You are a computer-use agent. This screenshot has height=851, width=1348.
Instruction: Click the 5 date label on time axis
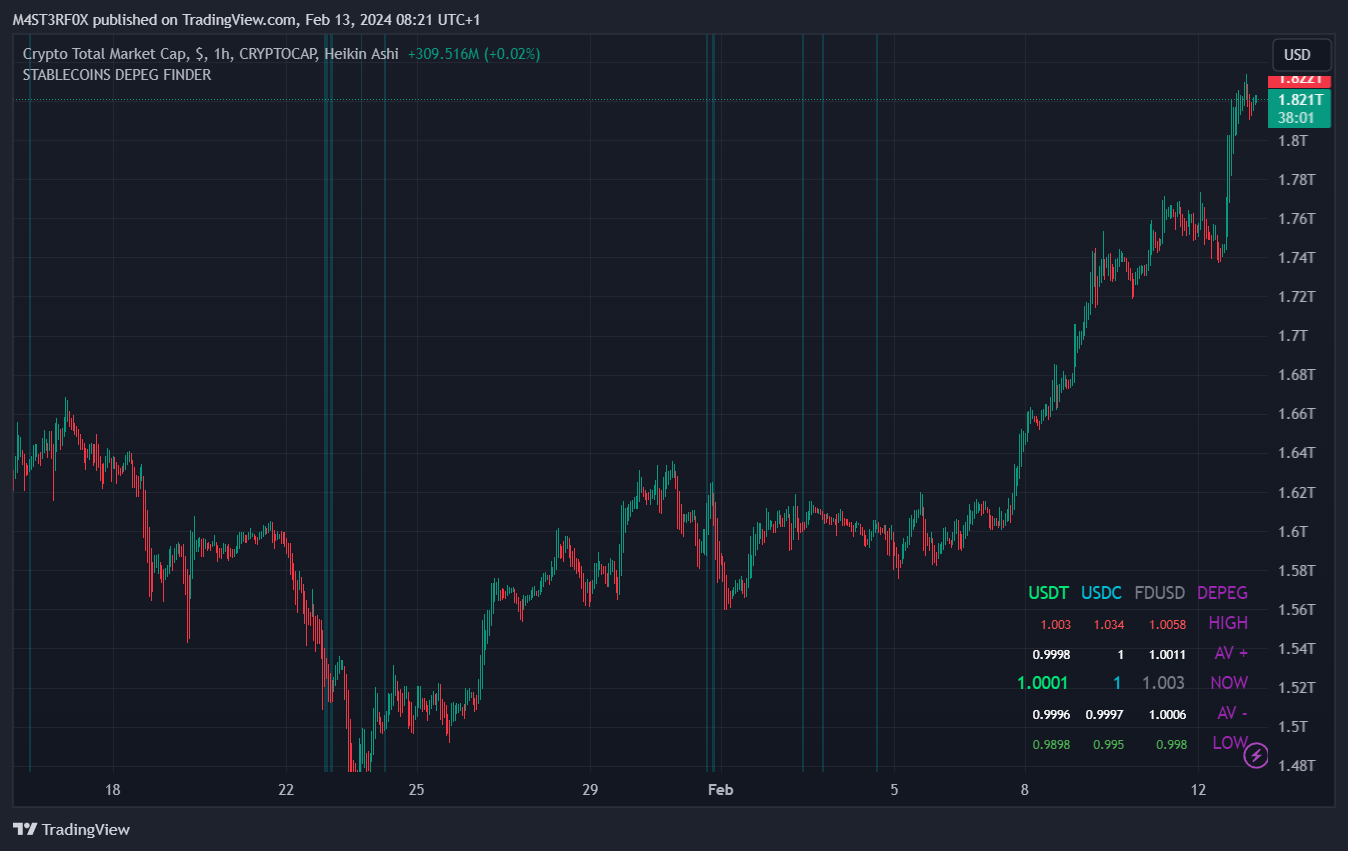(x=894, y=790)
